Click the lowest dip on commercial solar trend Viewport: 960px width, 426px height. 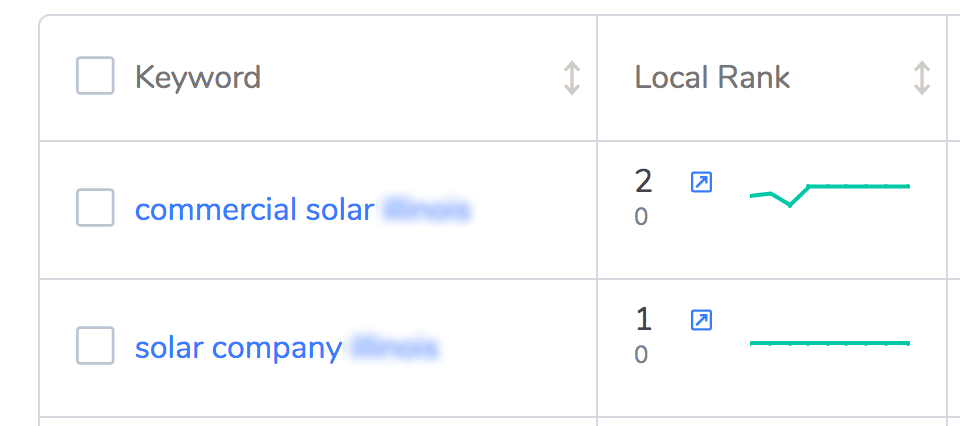[789, 205]
